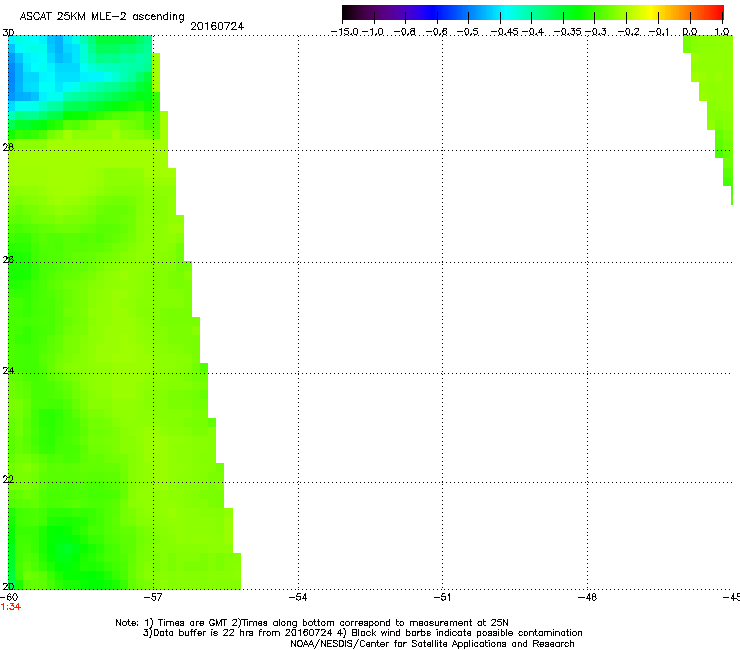Click the longitude axis label "-48"
The image size is (740, 650).
point(588,597)
